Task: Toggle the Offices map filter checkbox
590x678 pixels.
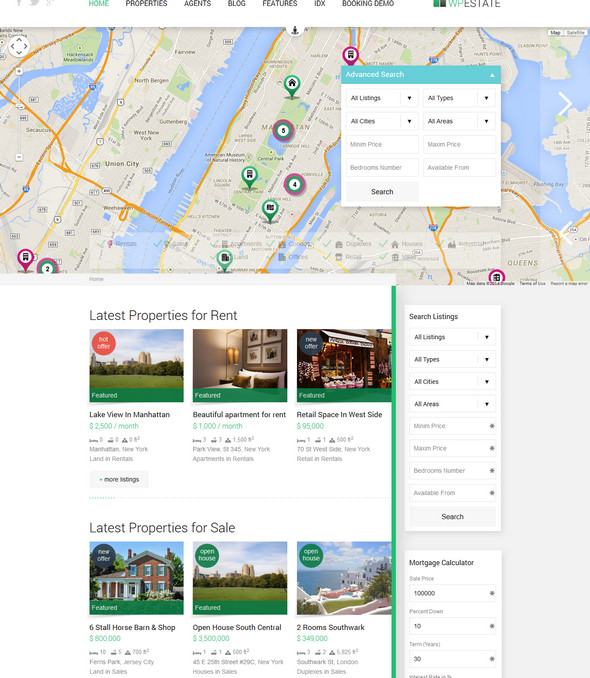Action: tap(270, 257)
